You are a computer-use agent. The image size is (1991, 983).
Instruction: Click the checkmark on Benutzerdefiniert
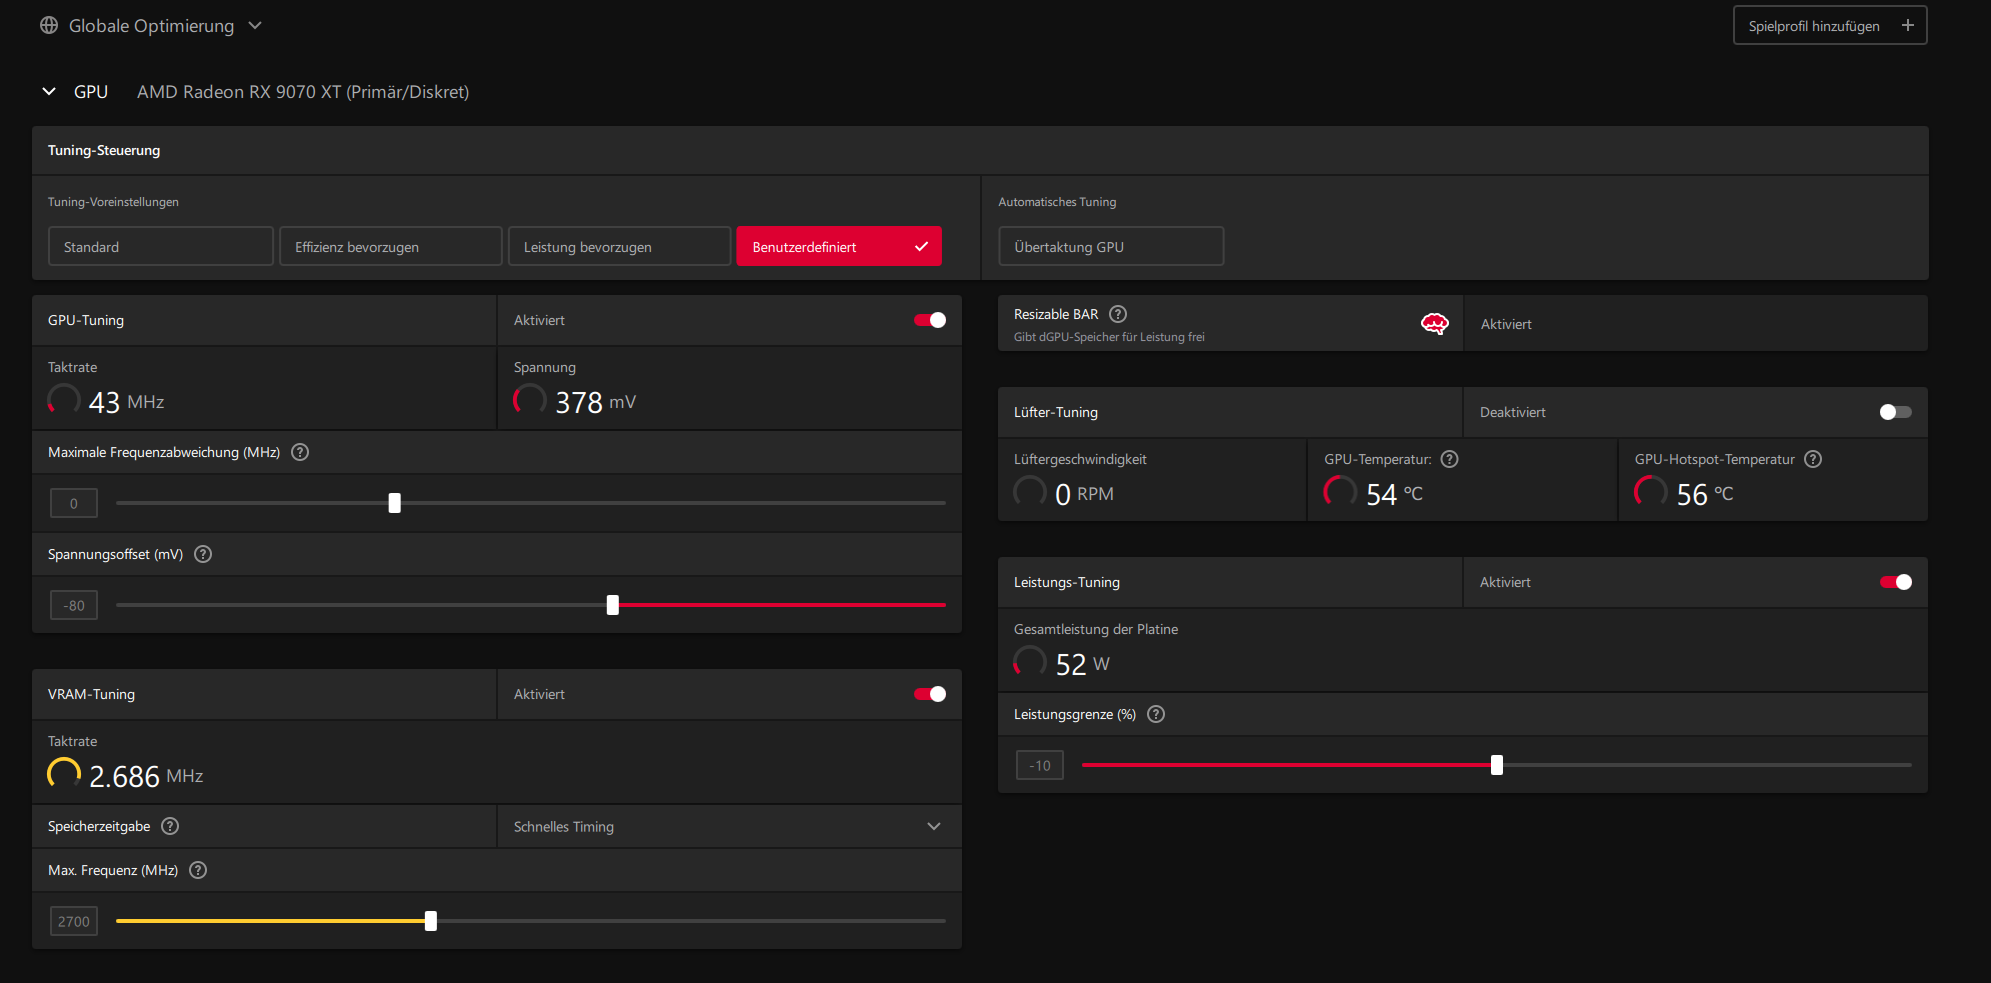[921, 246]
